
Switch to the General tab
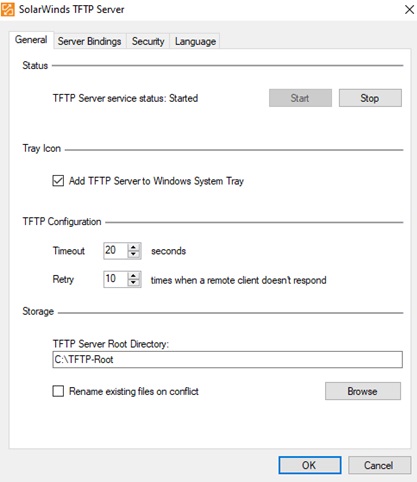[31, 40]
